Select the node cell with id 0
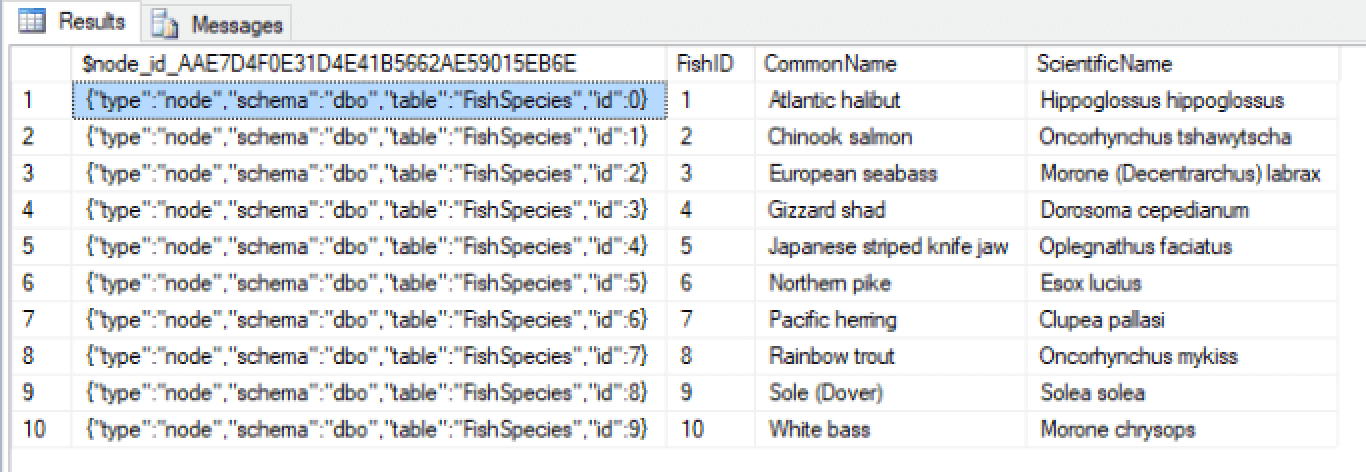The width and height of the screenshot is (1366, 472). (369, 100)
